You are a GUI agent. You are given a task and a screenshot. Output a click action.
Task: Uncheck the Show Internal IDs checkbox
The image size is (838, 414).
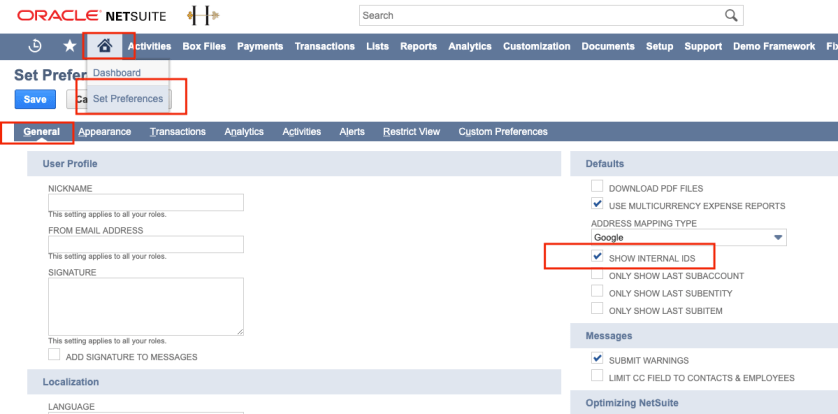tap(597, 257)
